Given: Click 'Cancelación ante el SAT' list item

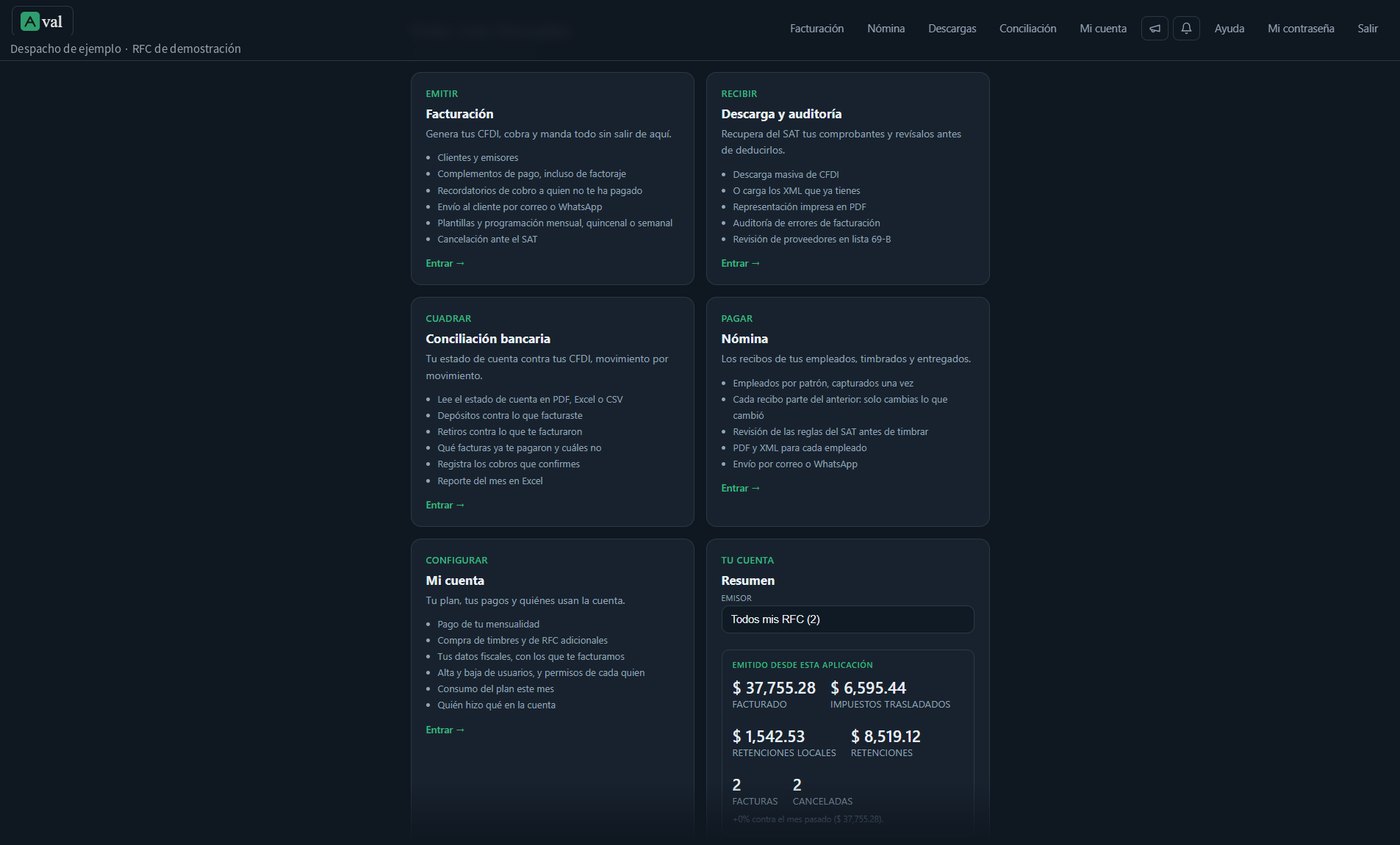Looking at the screenshot, I should point(487,239).
